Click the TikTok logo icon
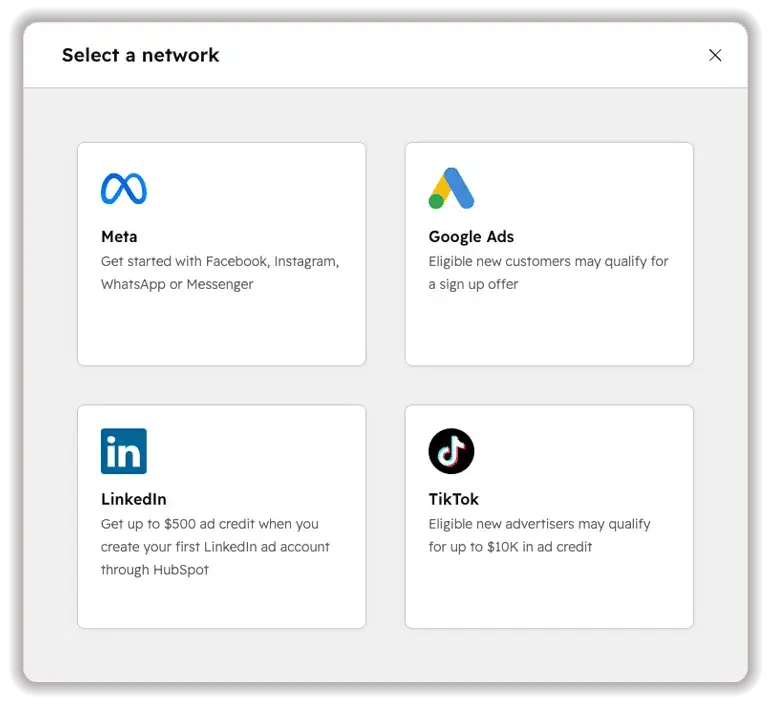770x705 pixels. click(x=451, y=451)
